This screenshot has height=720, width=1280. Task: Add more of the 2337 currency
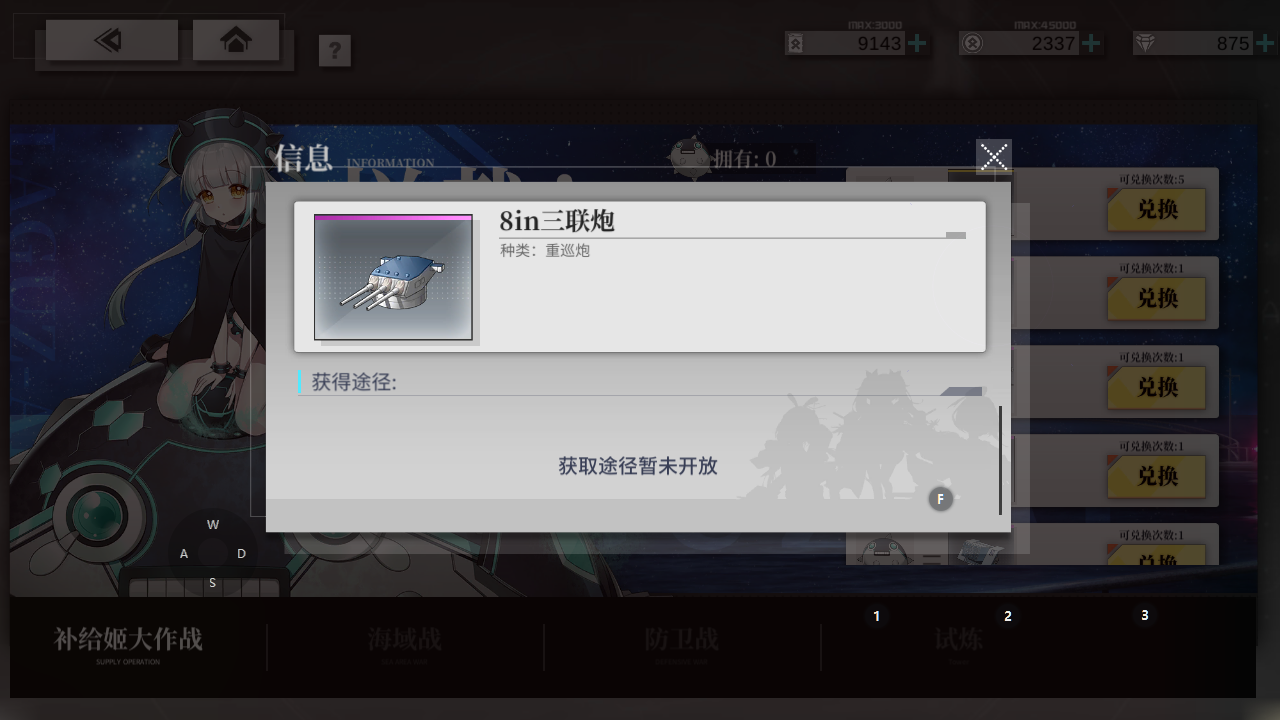coord(1091,43)
